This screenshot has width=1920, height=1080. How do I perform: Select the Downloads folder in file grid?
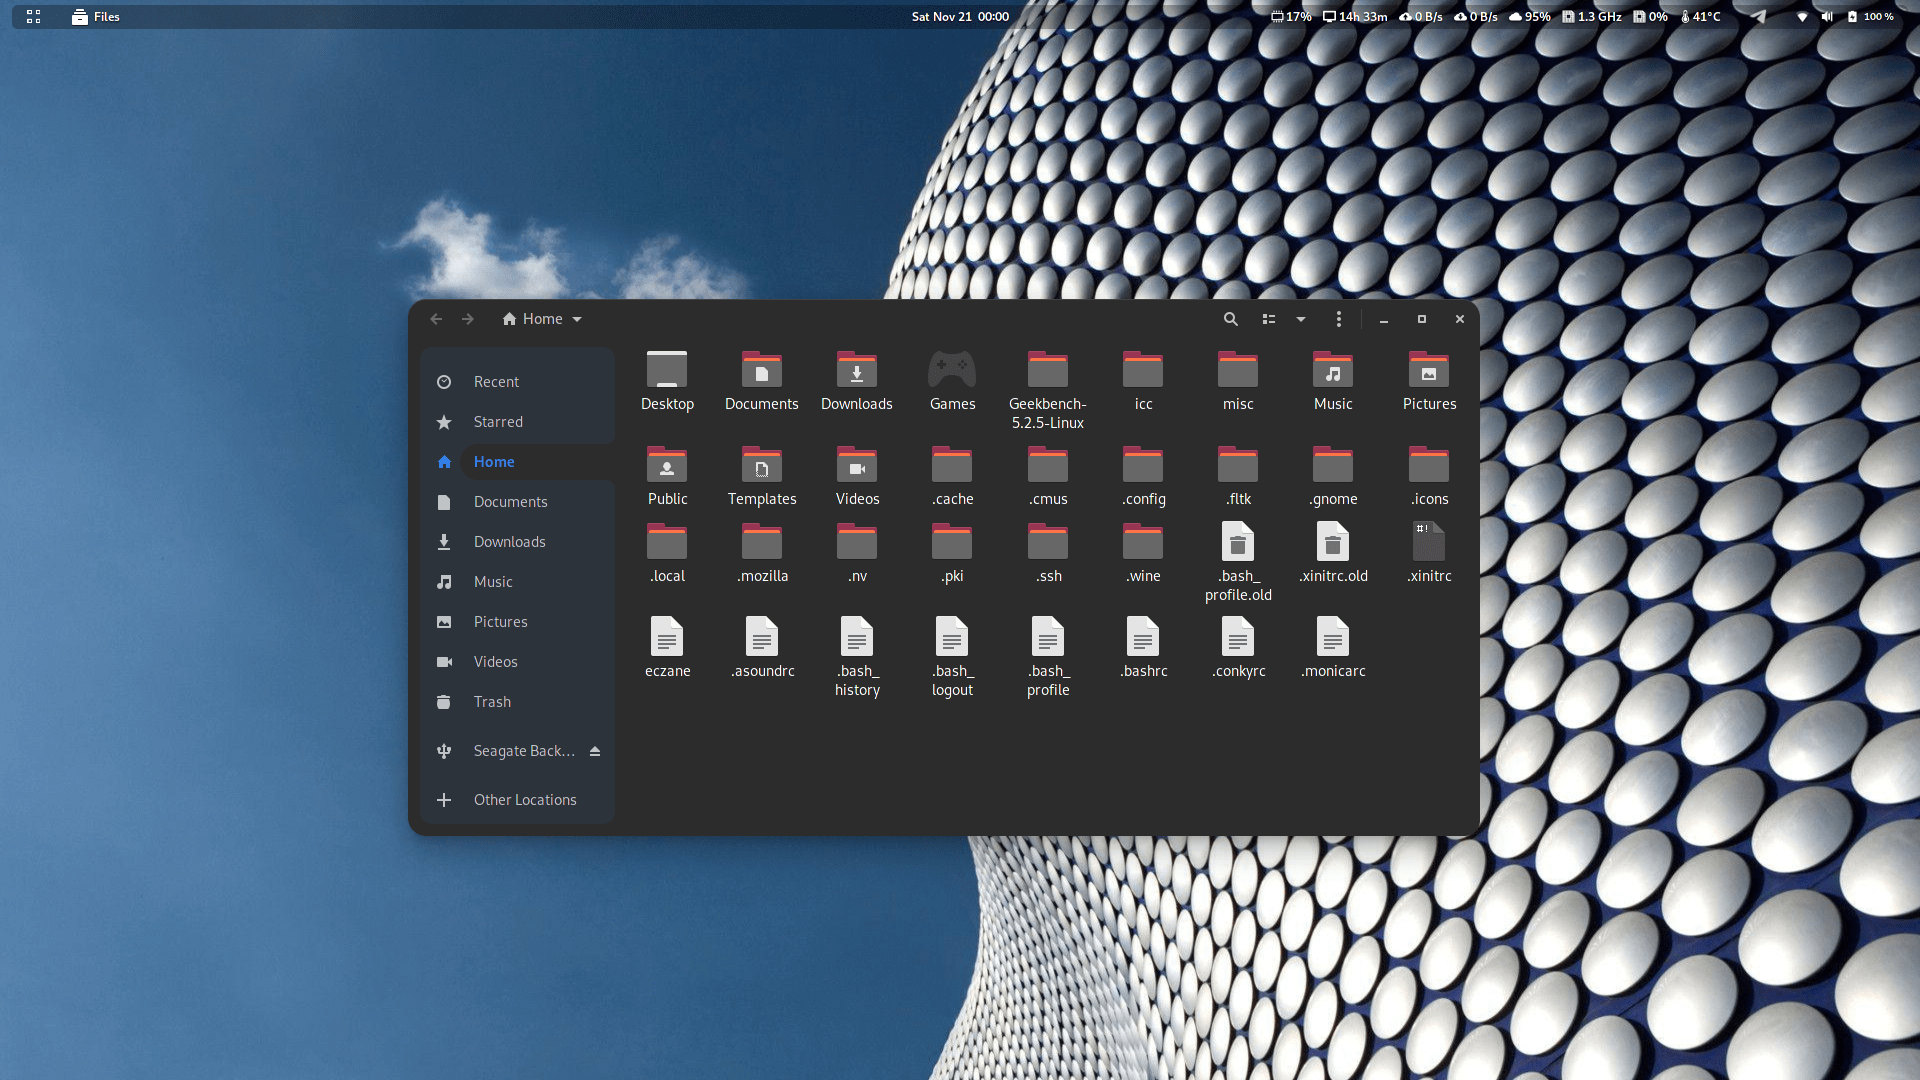856,370
